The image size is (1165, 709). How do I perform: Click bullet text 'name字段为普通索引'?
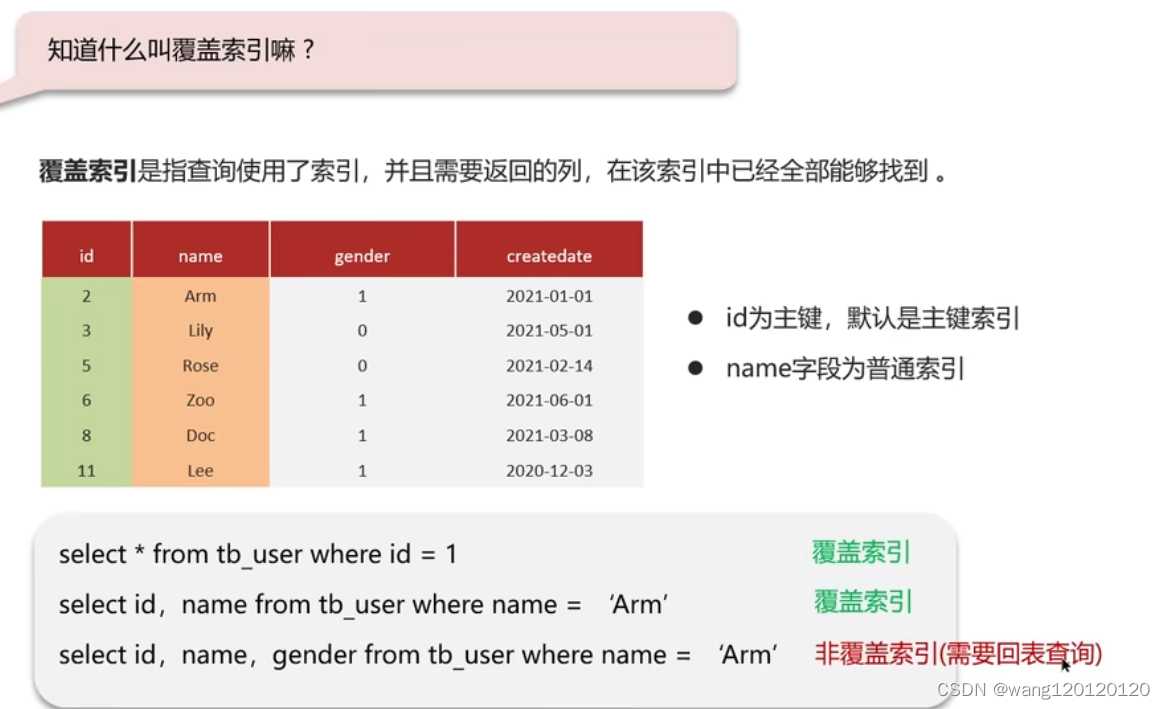845,369
